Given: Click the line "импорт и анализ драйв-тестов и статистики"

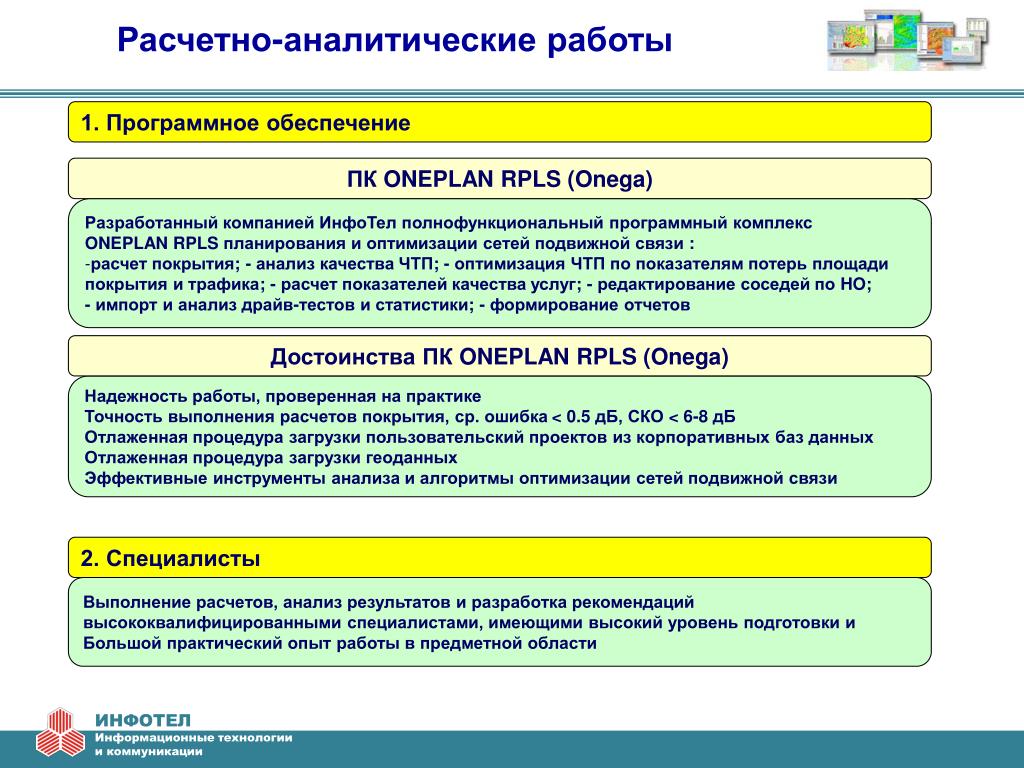Looking at the screenshot, I should [x=387, y=305].
